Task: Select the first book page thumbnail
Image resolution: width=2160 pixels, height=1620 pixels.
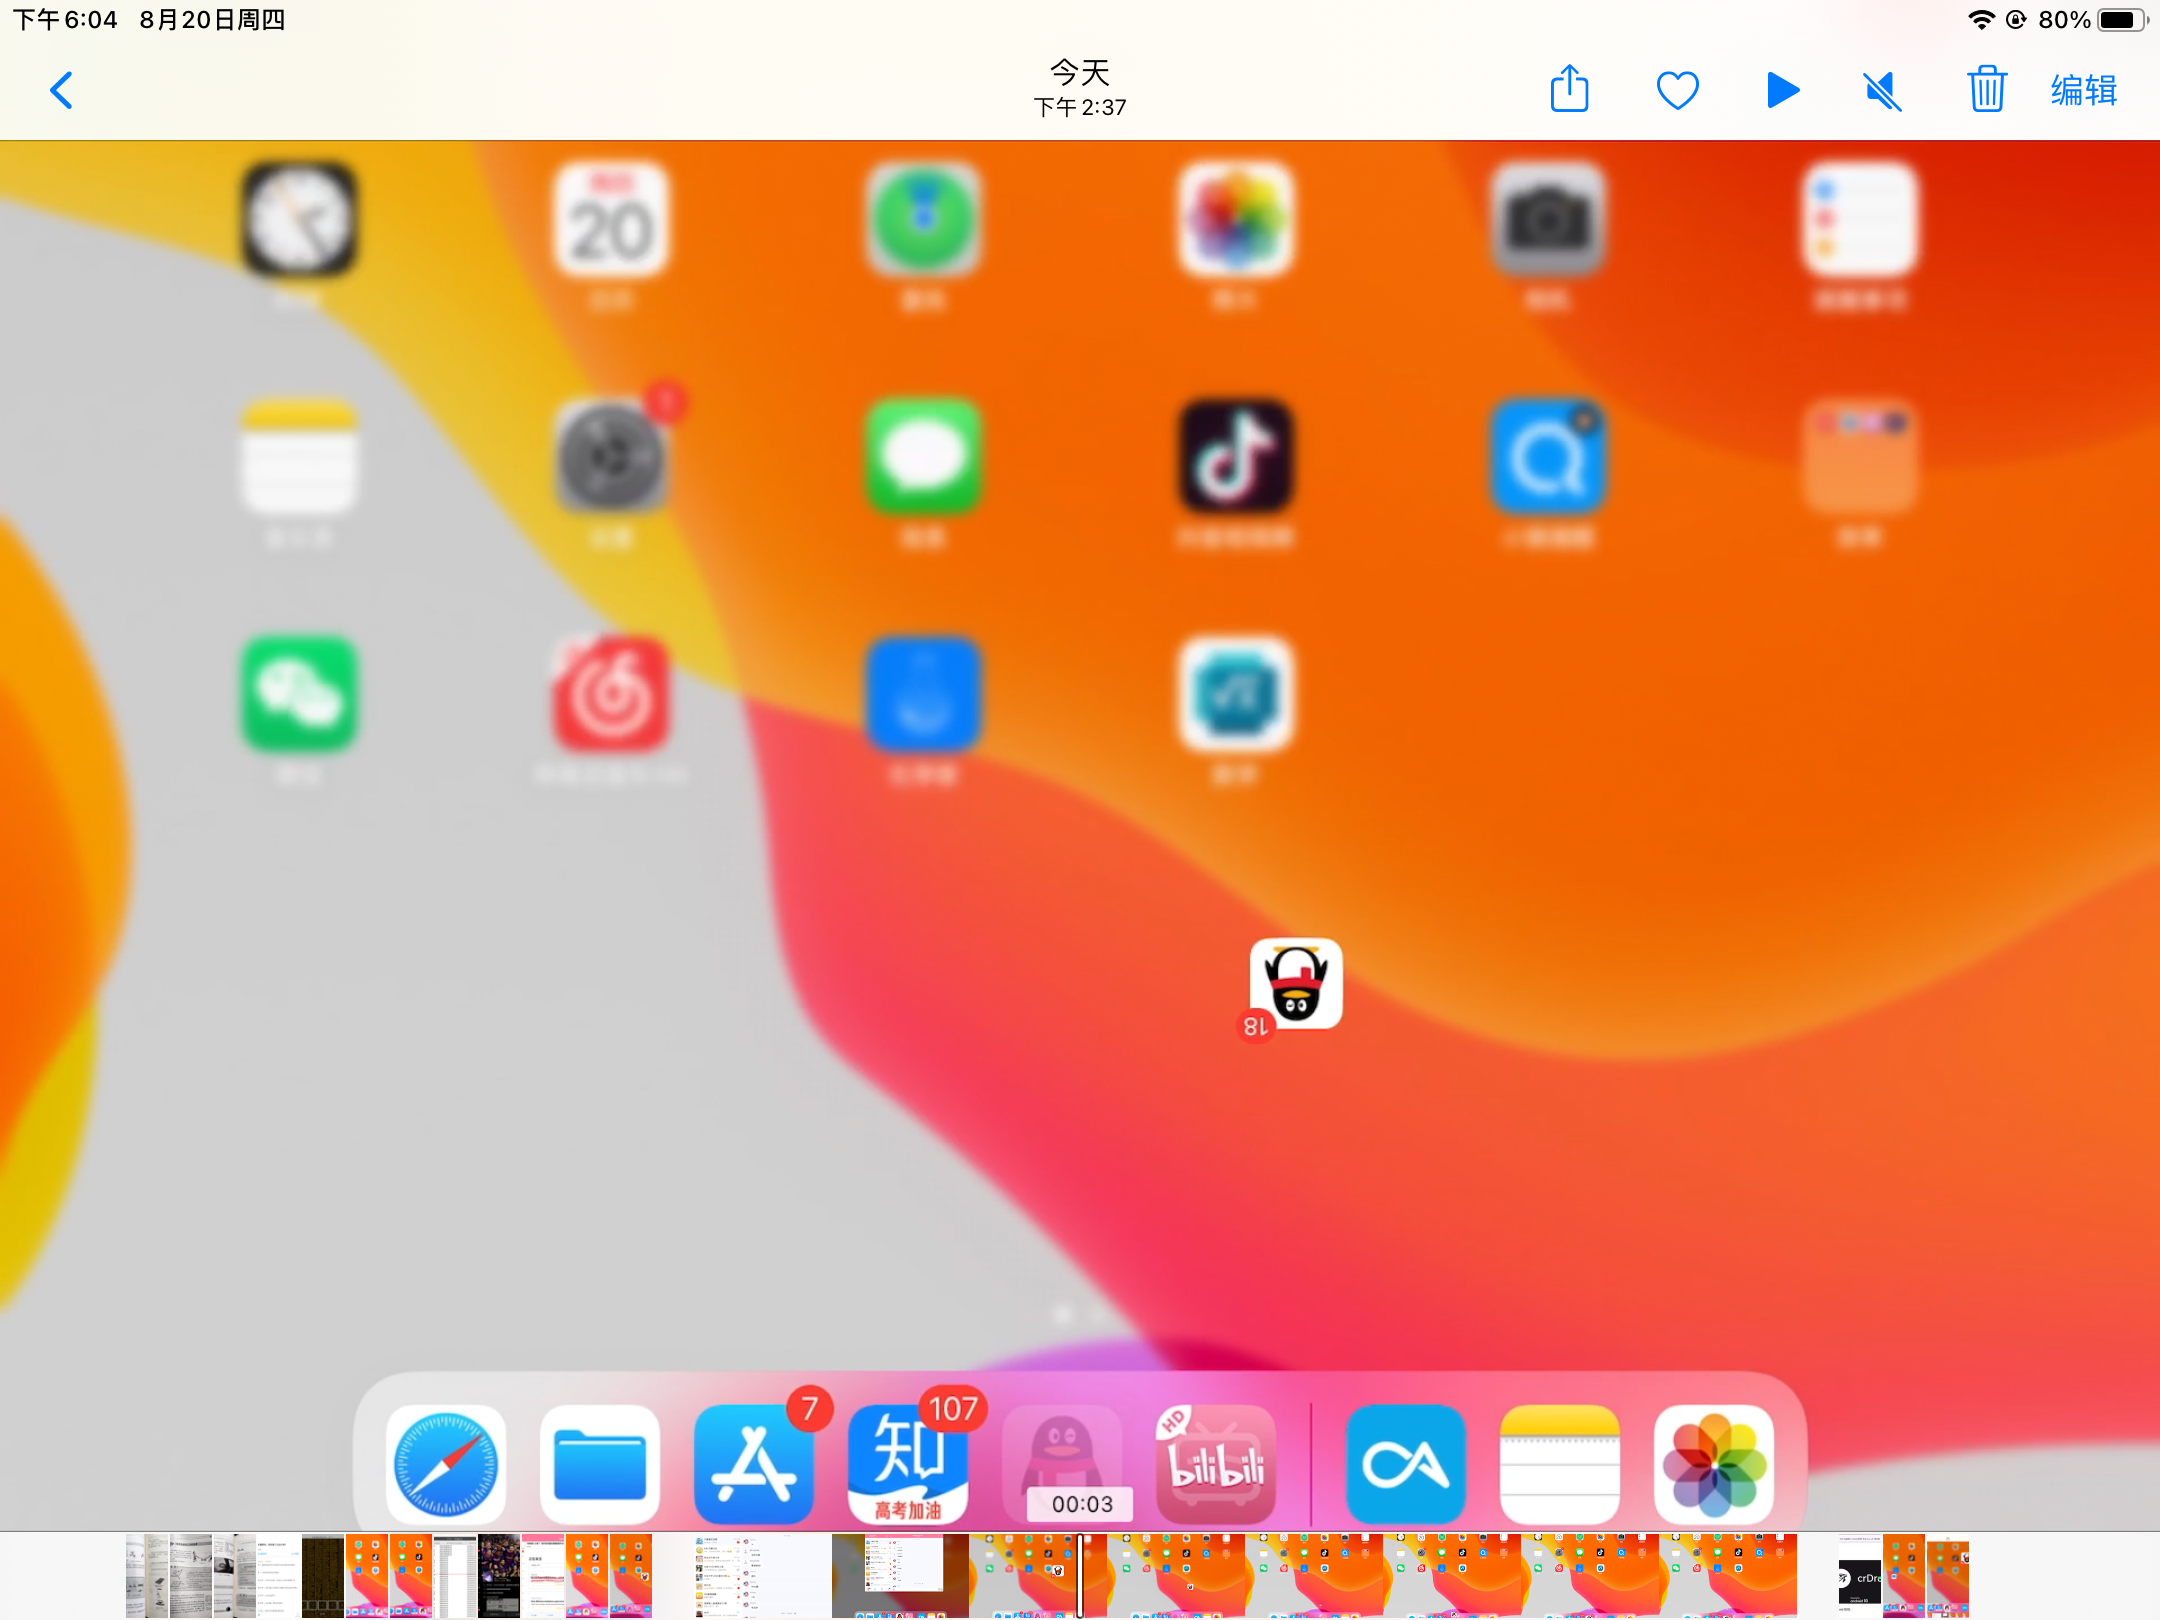Action: point(147,1576)
